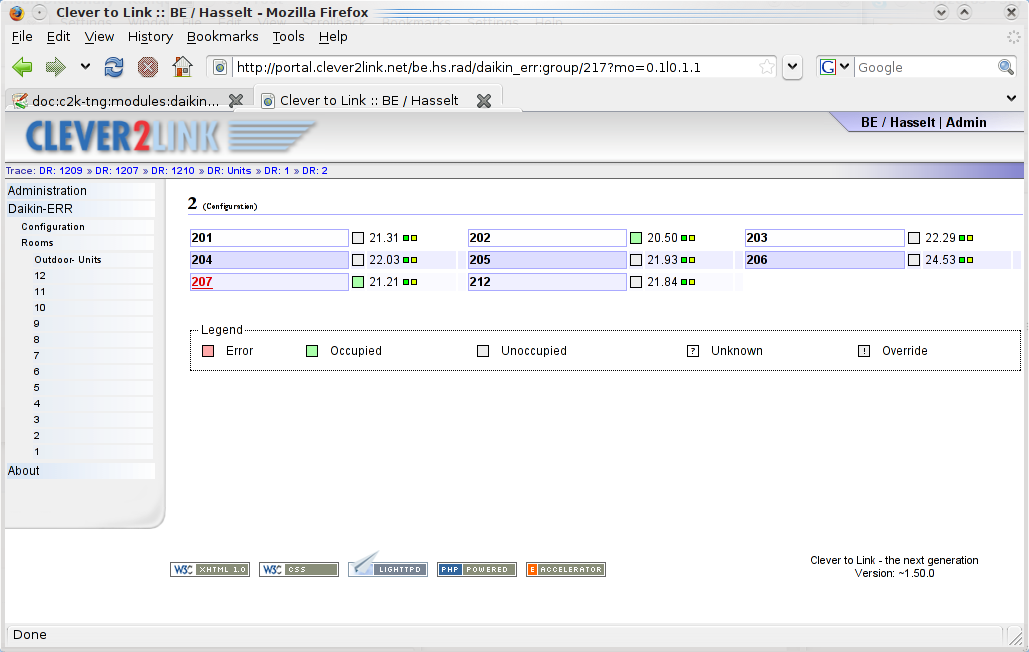Click the room 204 name field
This screenshot has height=652, width=1029.
[269, 260]
